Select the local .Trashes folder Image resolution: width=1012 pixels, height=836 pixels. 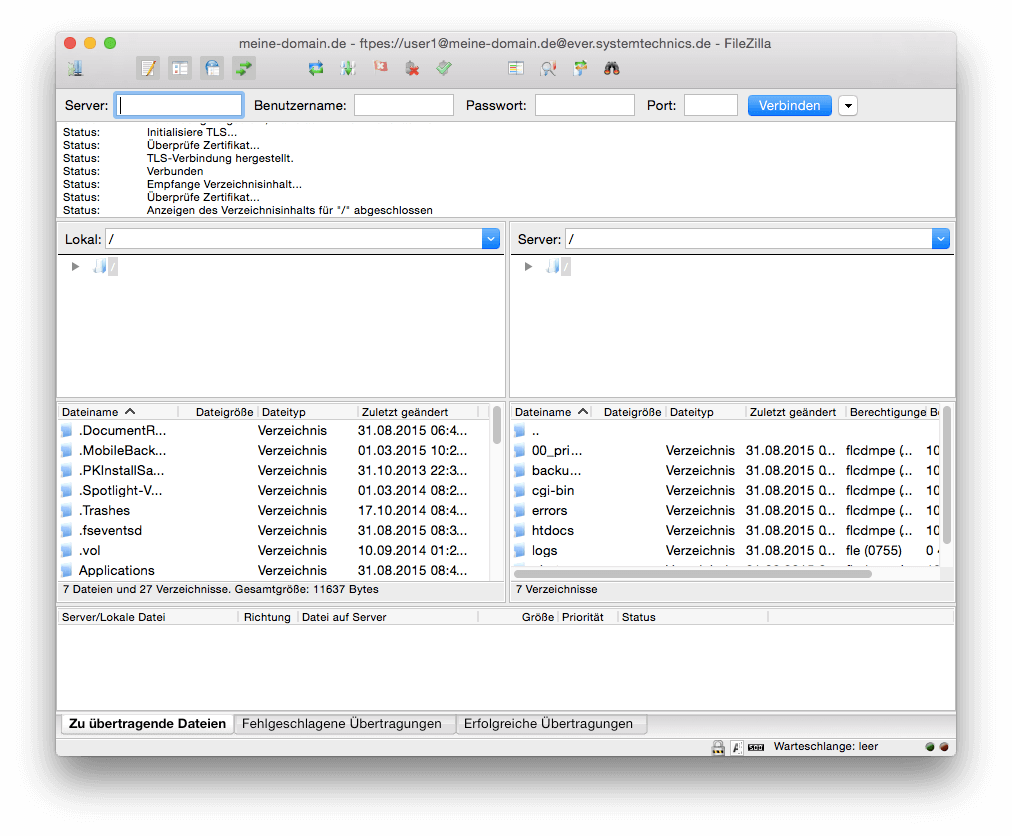click(x=274, y=511)
